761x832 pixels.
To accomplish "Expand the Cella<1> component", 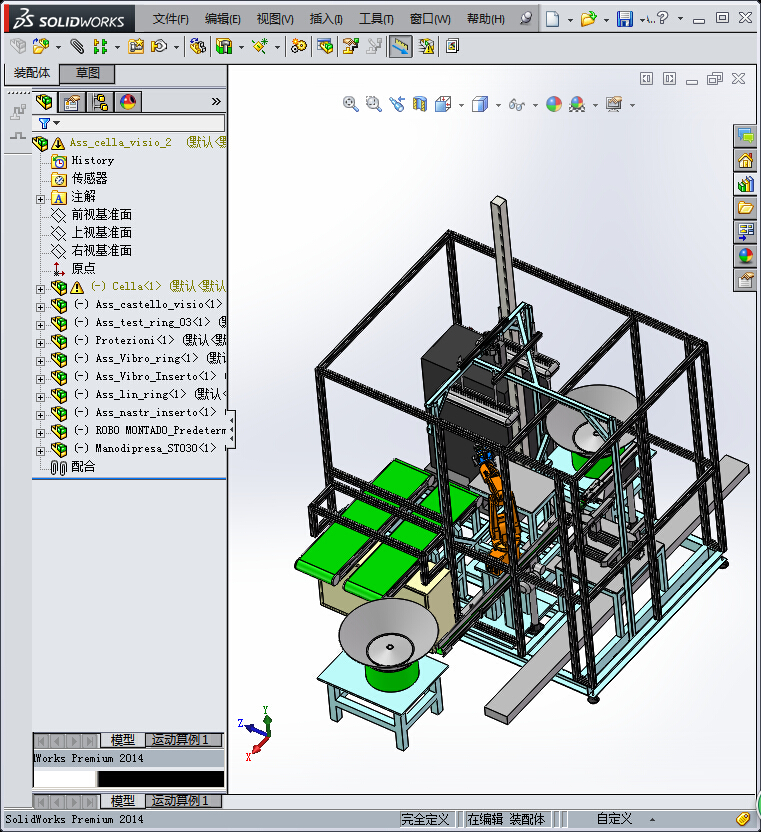I will coord(40,289).
